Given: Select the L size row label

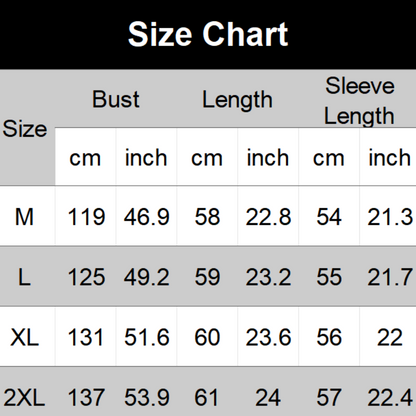Looking at the screenshot, I should pos(24,277).
